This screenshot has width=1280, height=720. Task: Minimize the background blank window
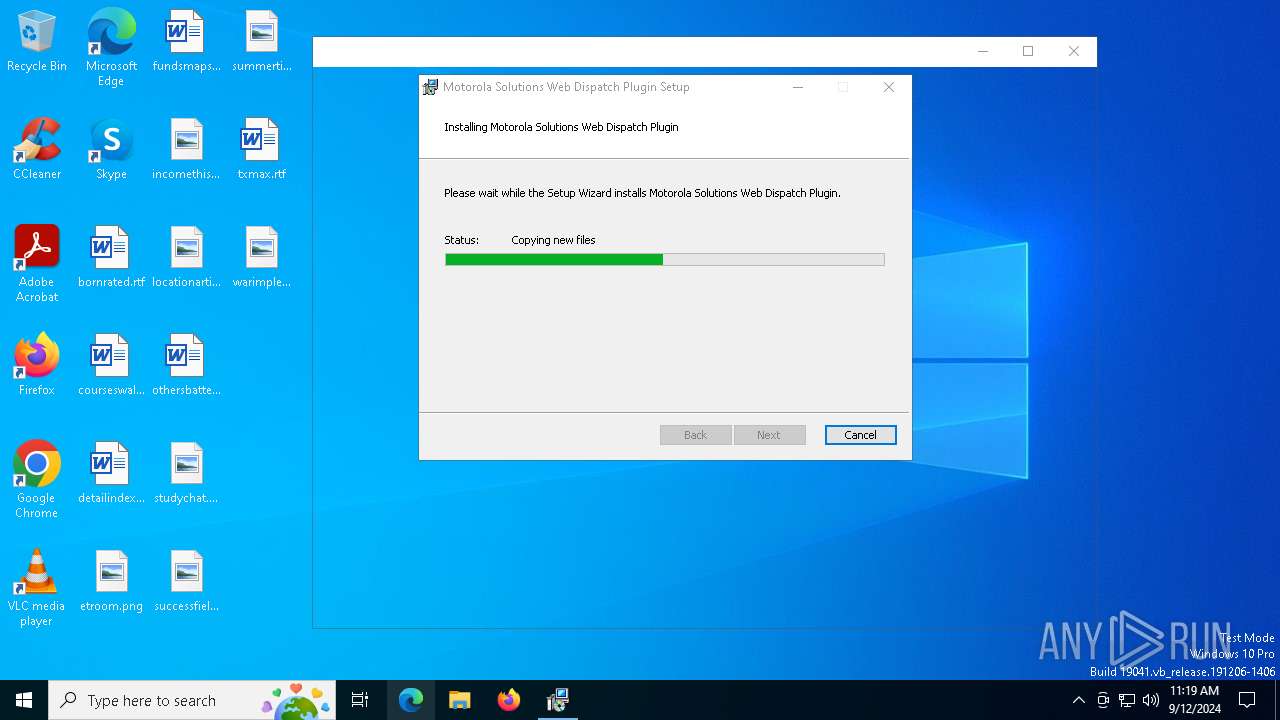point(982,52)
